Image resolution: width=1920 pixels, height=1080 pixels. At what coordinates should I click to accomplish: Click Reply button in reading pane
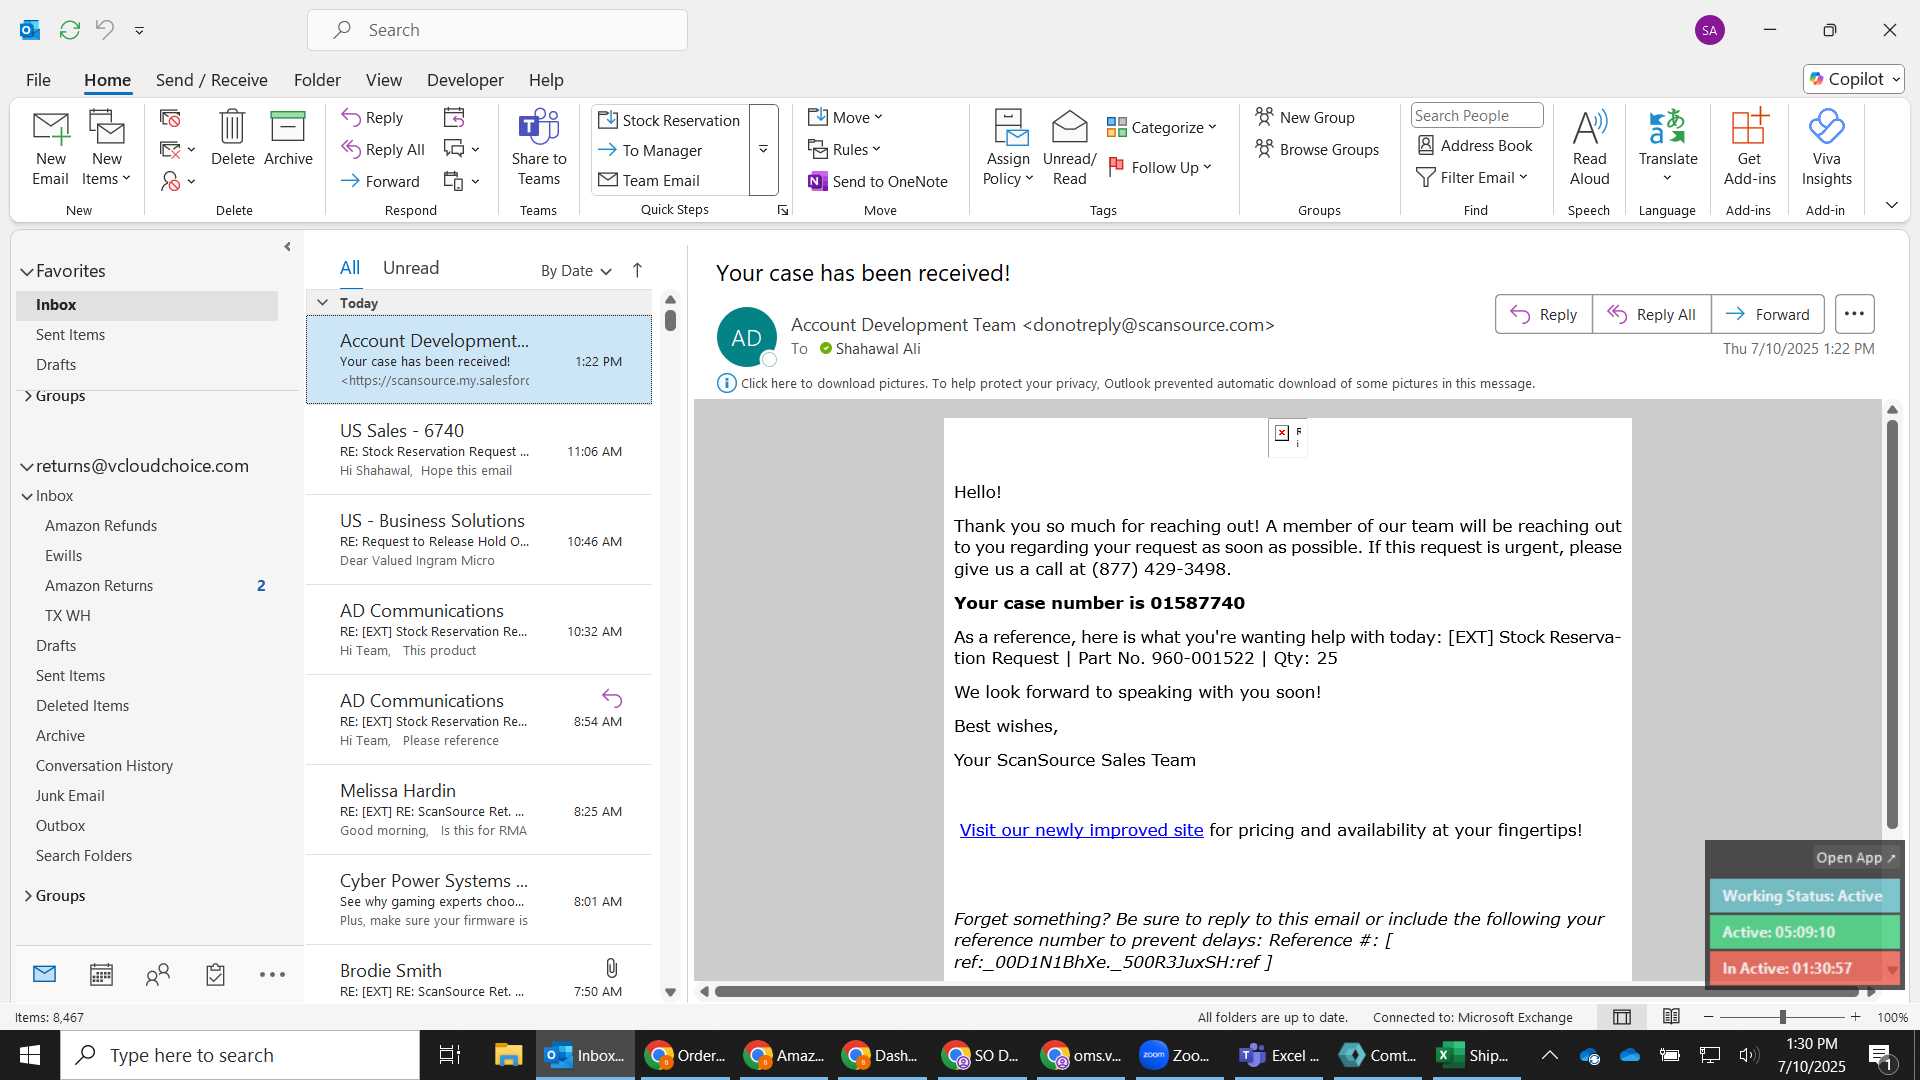(x=1543, y=314)
